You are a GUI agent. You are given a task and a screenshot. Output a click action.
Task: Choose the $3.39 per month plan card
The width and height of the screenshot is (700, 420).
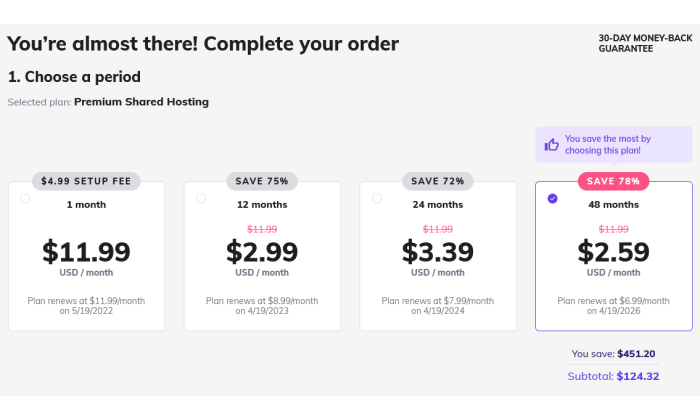click(438, 256)
